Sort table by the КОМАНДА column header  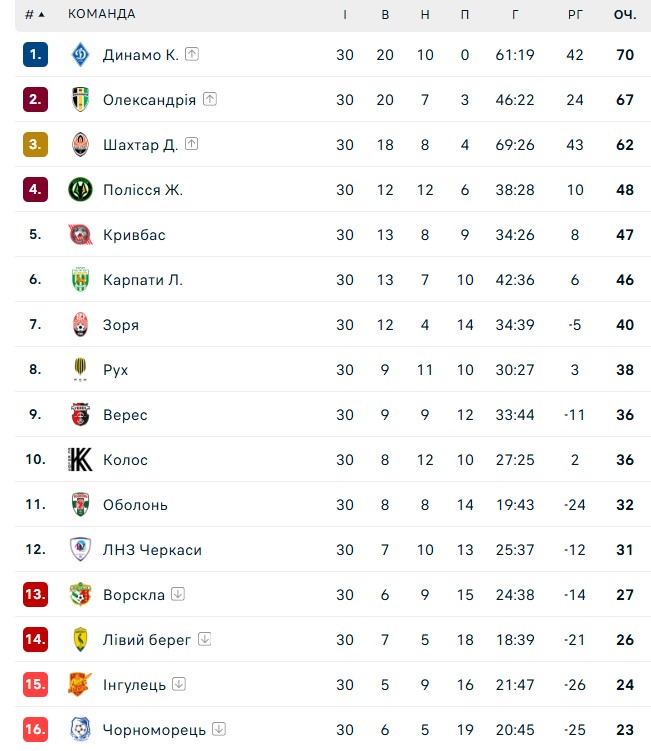tap(101, 14)
